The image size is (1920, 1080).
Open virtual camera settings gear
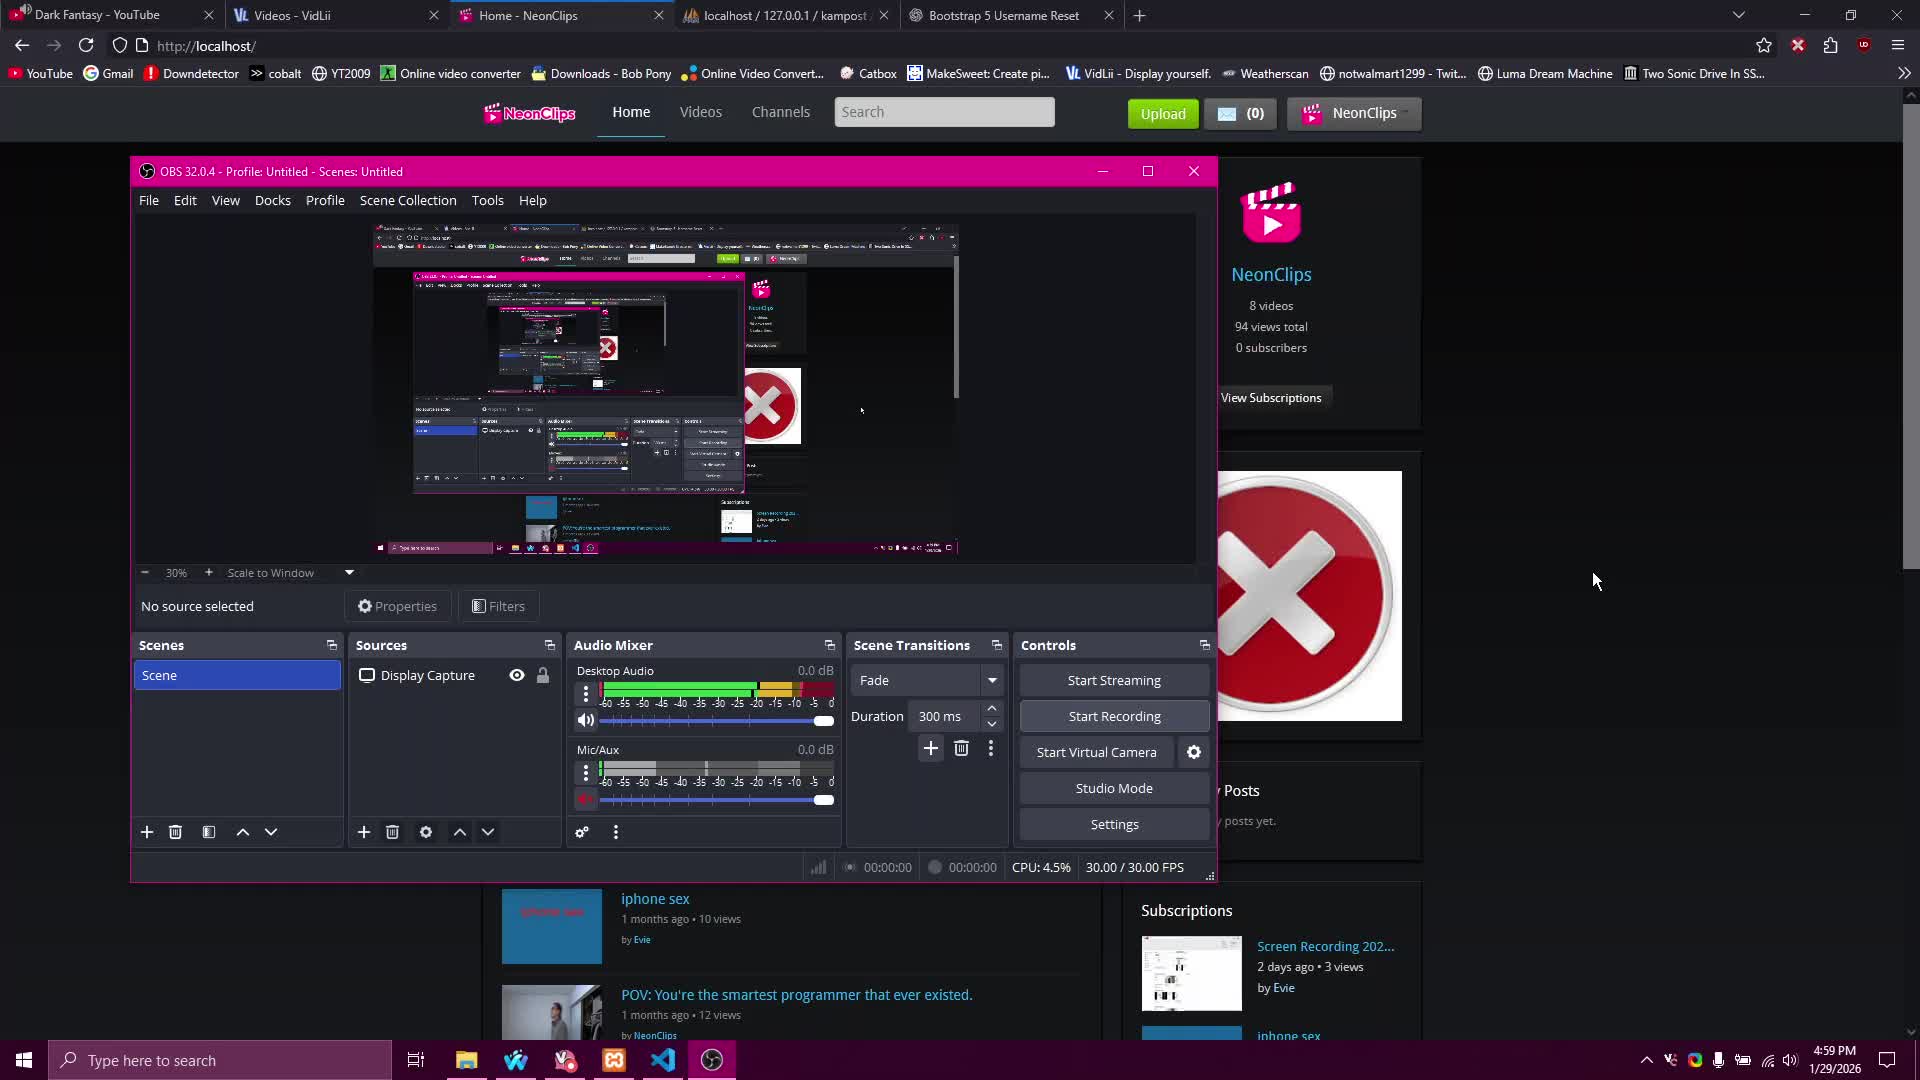[1194, 752]
